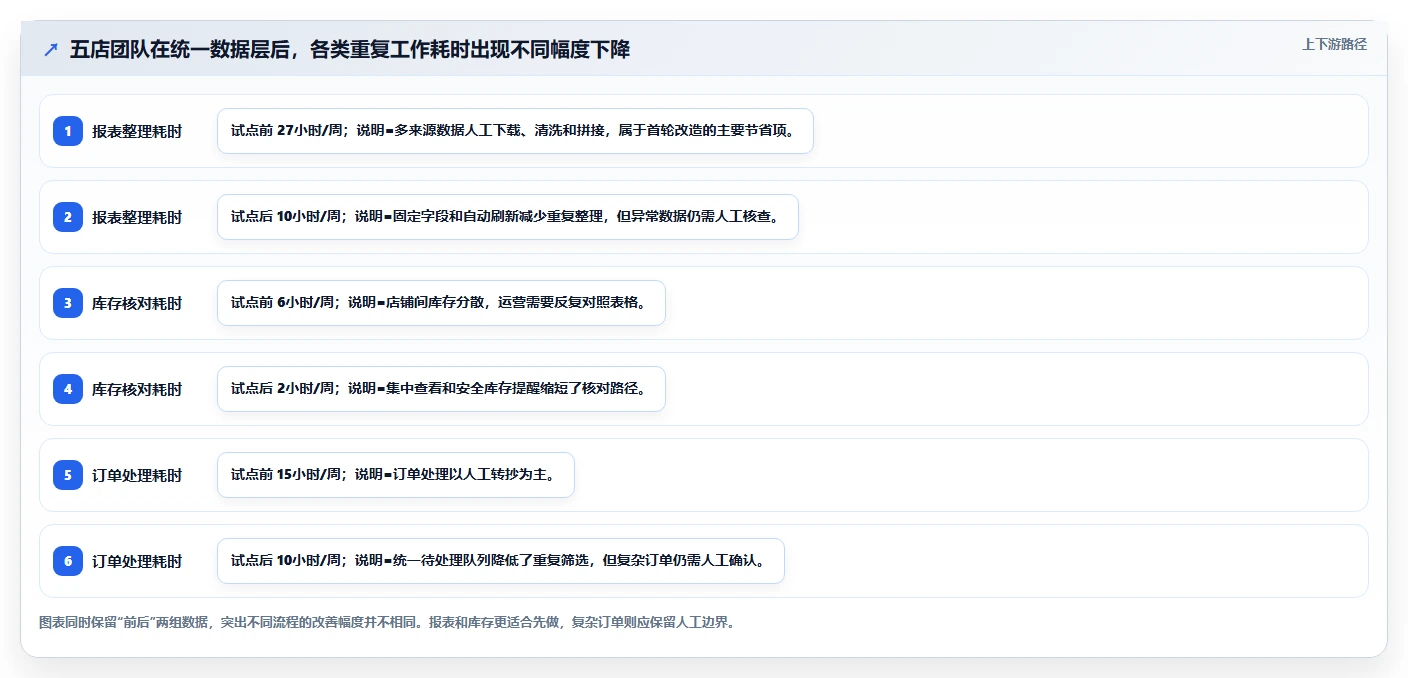The height and width of the screenshot is (678, 1408).
Task: Select the 试点前 15小时/周 description box
Action: tap(396, 475)
